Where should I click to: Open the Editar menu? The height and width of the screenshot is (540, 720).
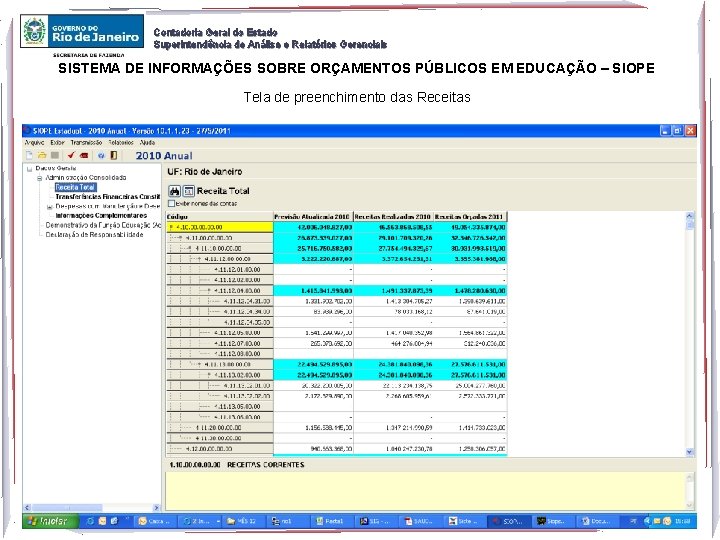(57, 143)
